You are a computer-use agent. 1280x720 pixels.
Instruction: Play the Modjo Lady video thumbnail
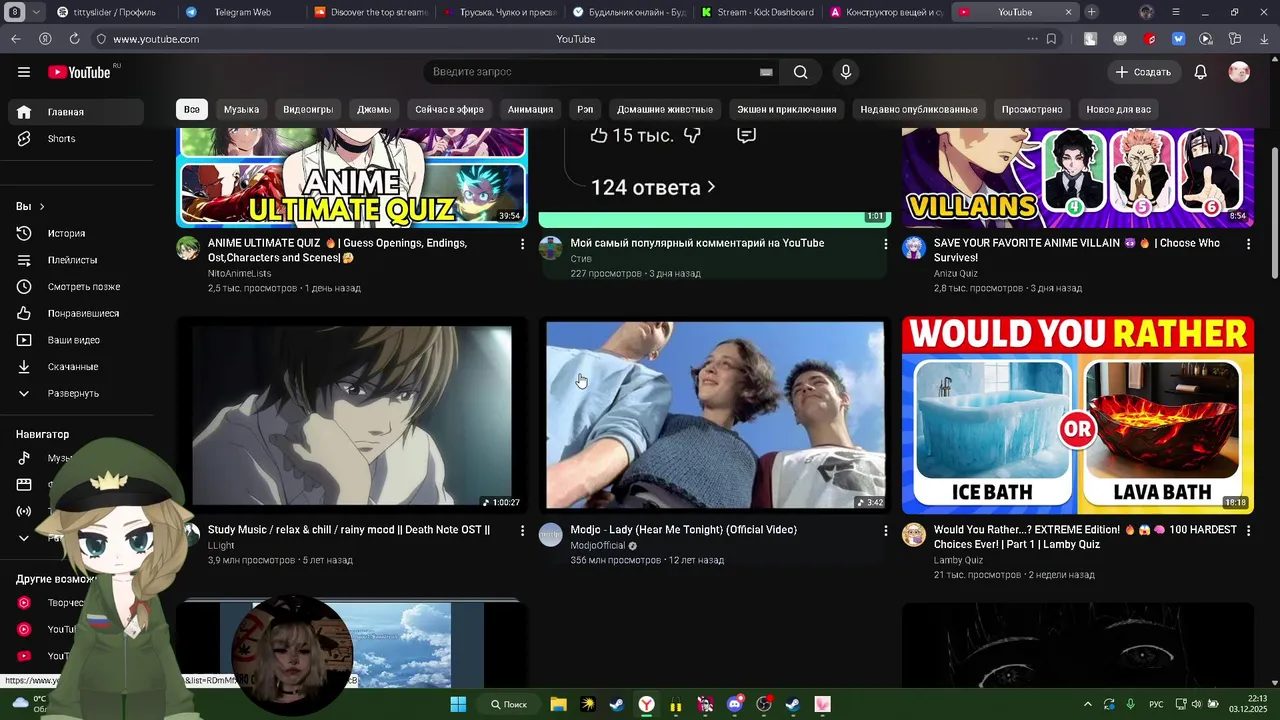(x=714, y=415)
